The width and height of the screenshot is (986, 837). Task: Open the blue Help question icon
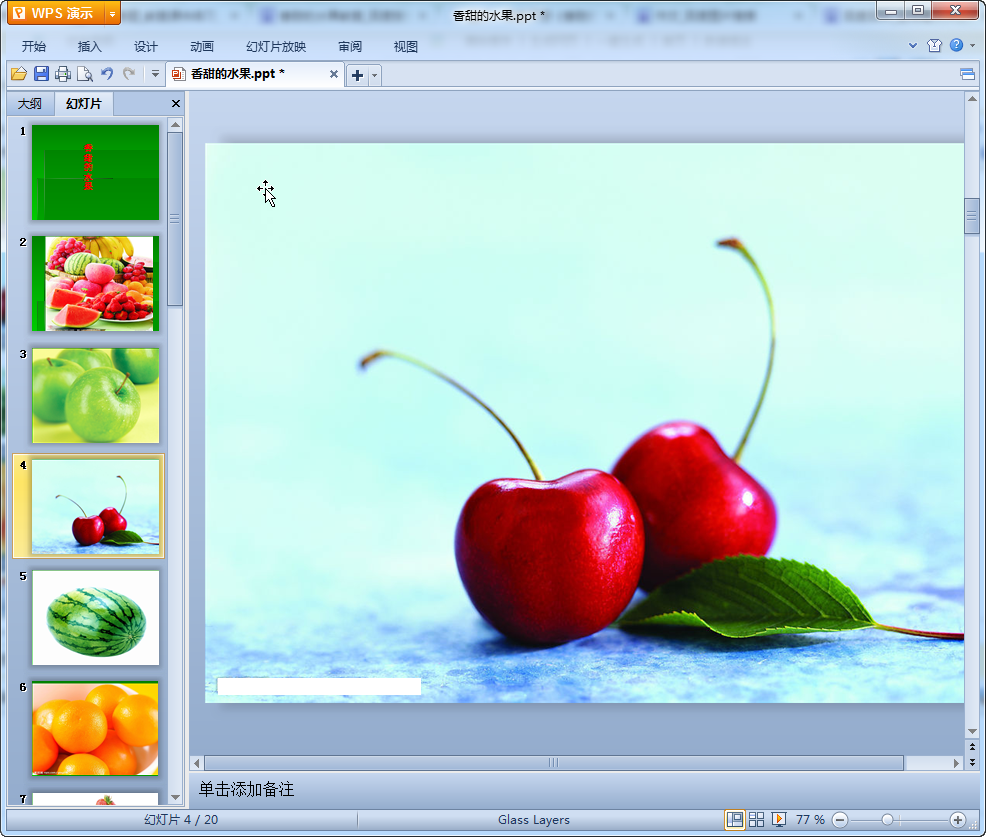(x=956, y=45)
